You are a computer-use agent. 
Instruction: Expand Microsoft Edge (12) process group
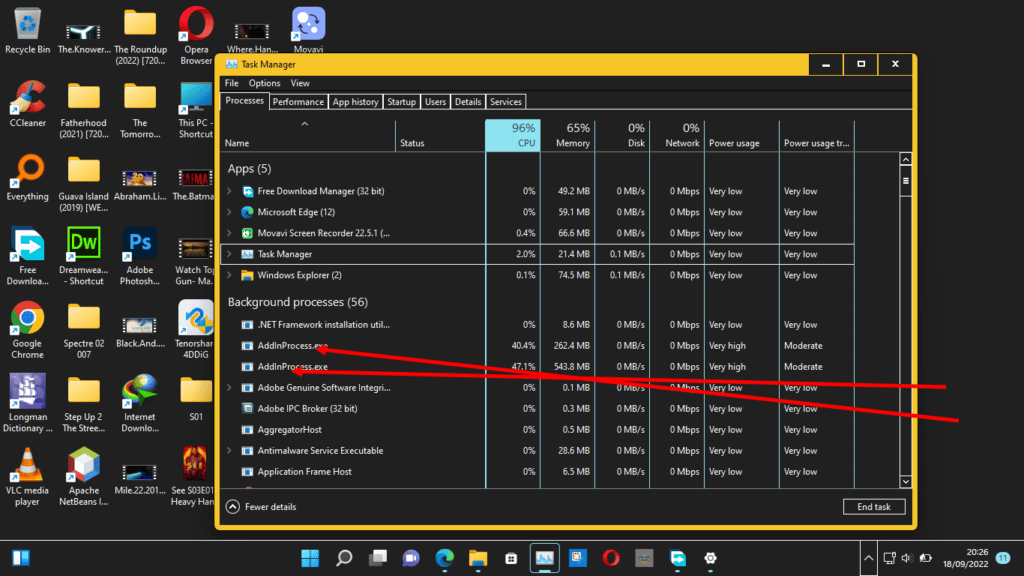click(x=229, y=212)
